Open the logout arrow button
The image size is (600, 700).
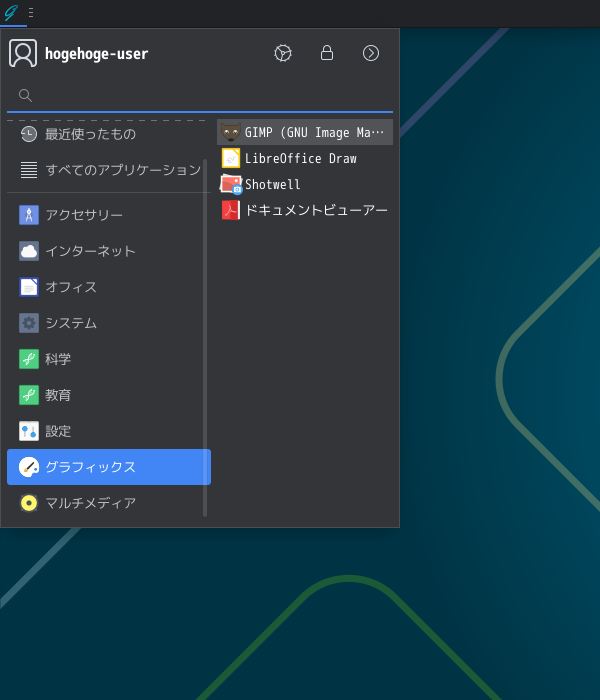[371, 53]
